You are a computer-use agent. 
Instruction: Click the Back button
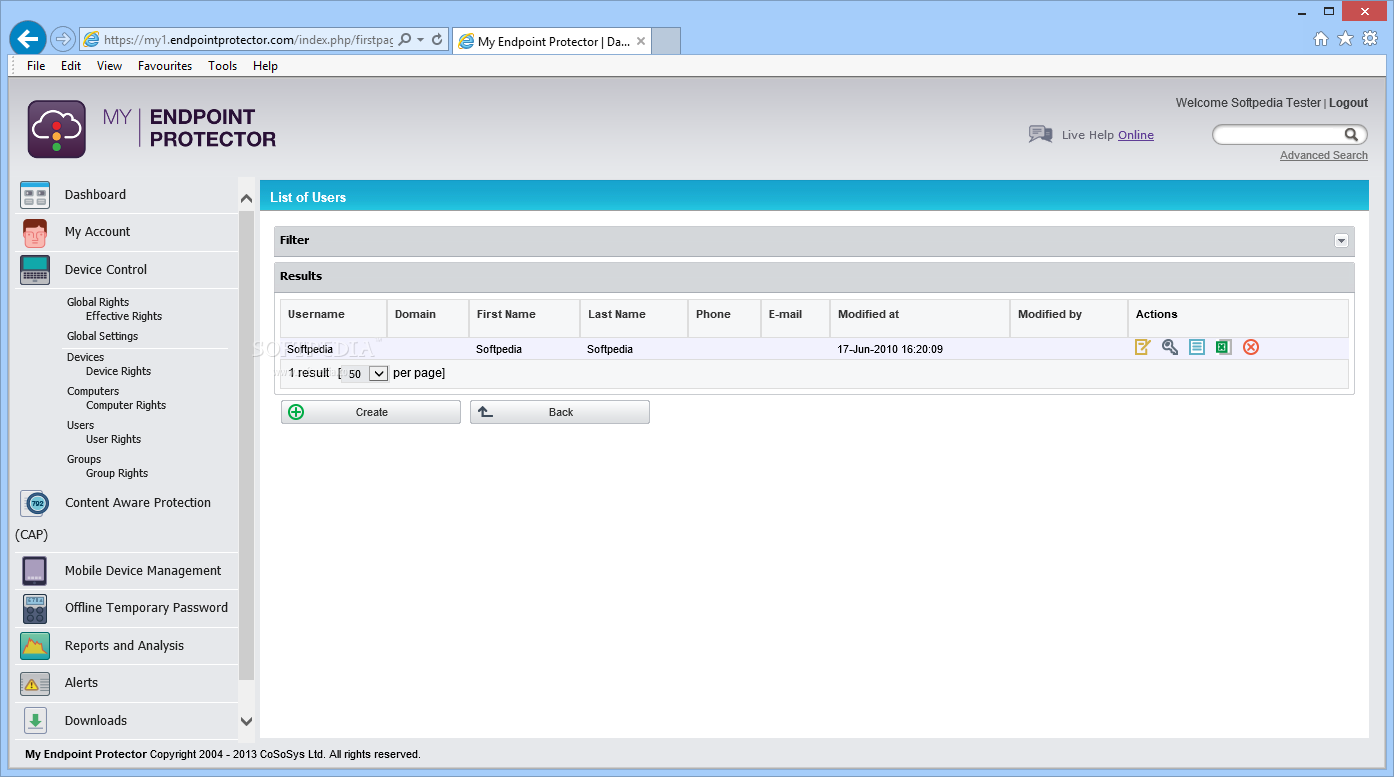click(560, 412)
